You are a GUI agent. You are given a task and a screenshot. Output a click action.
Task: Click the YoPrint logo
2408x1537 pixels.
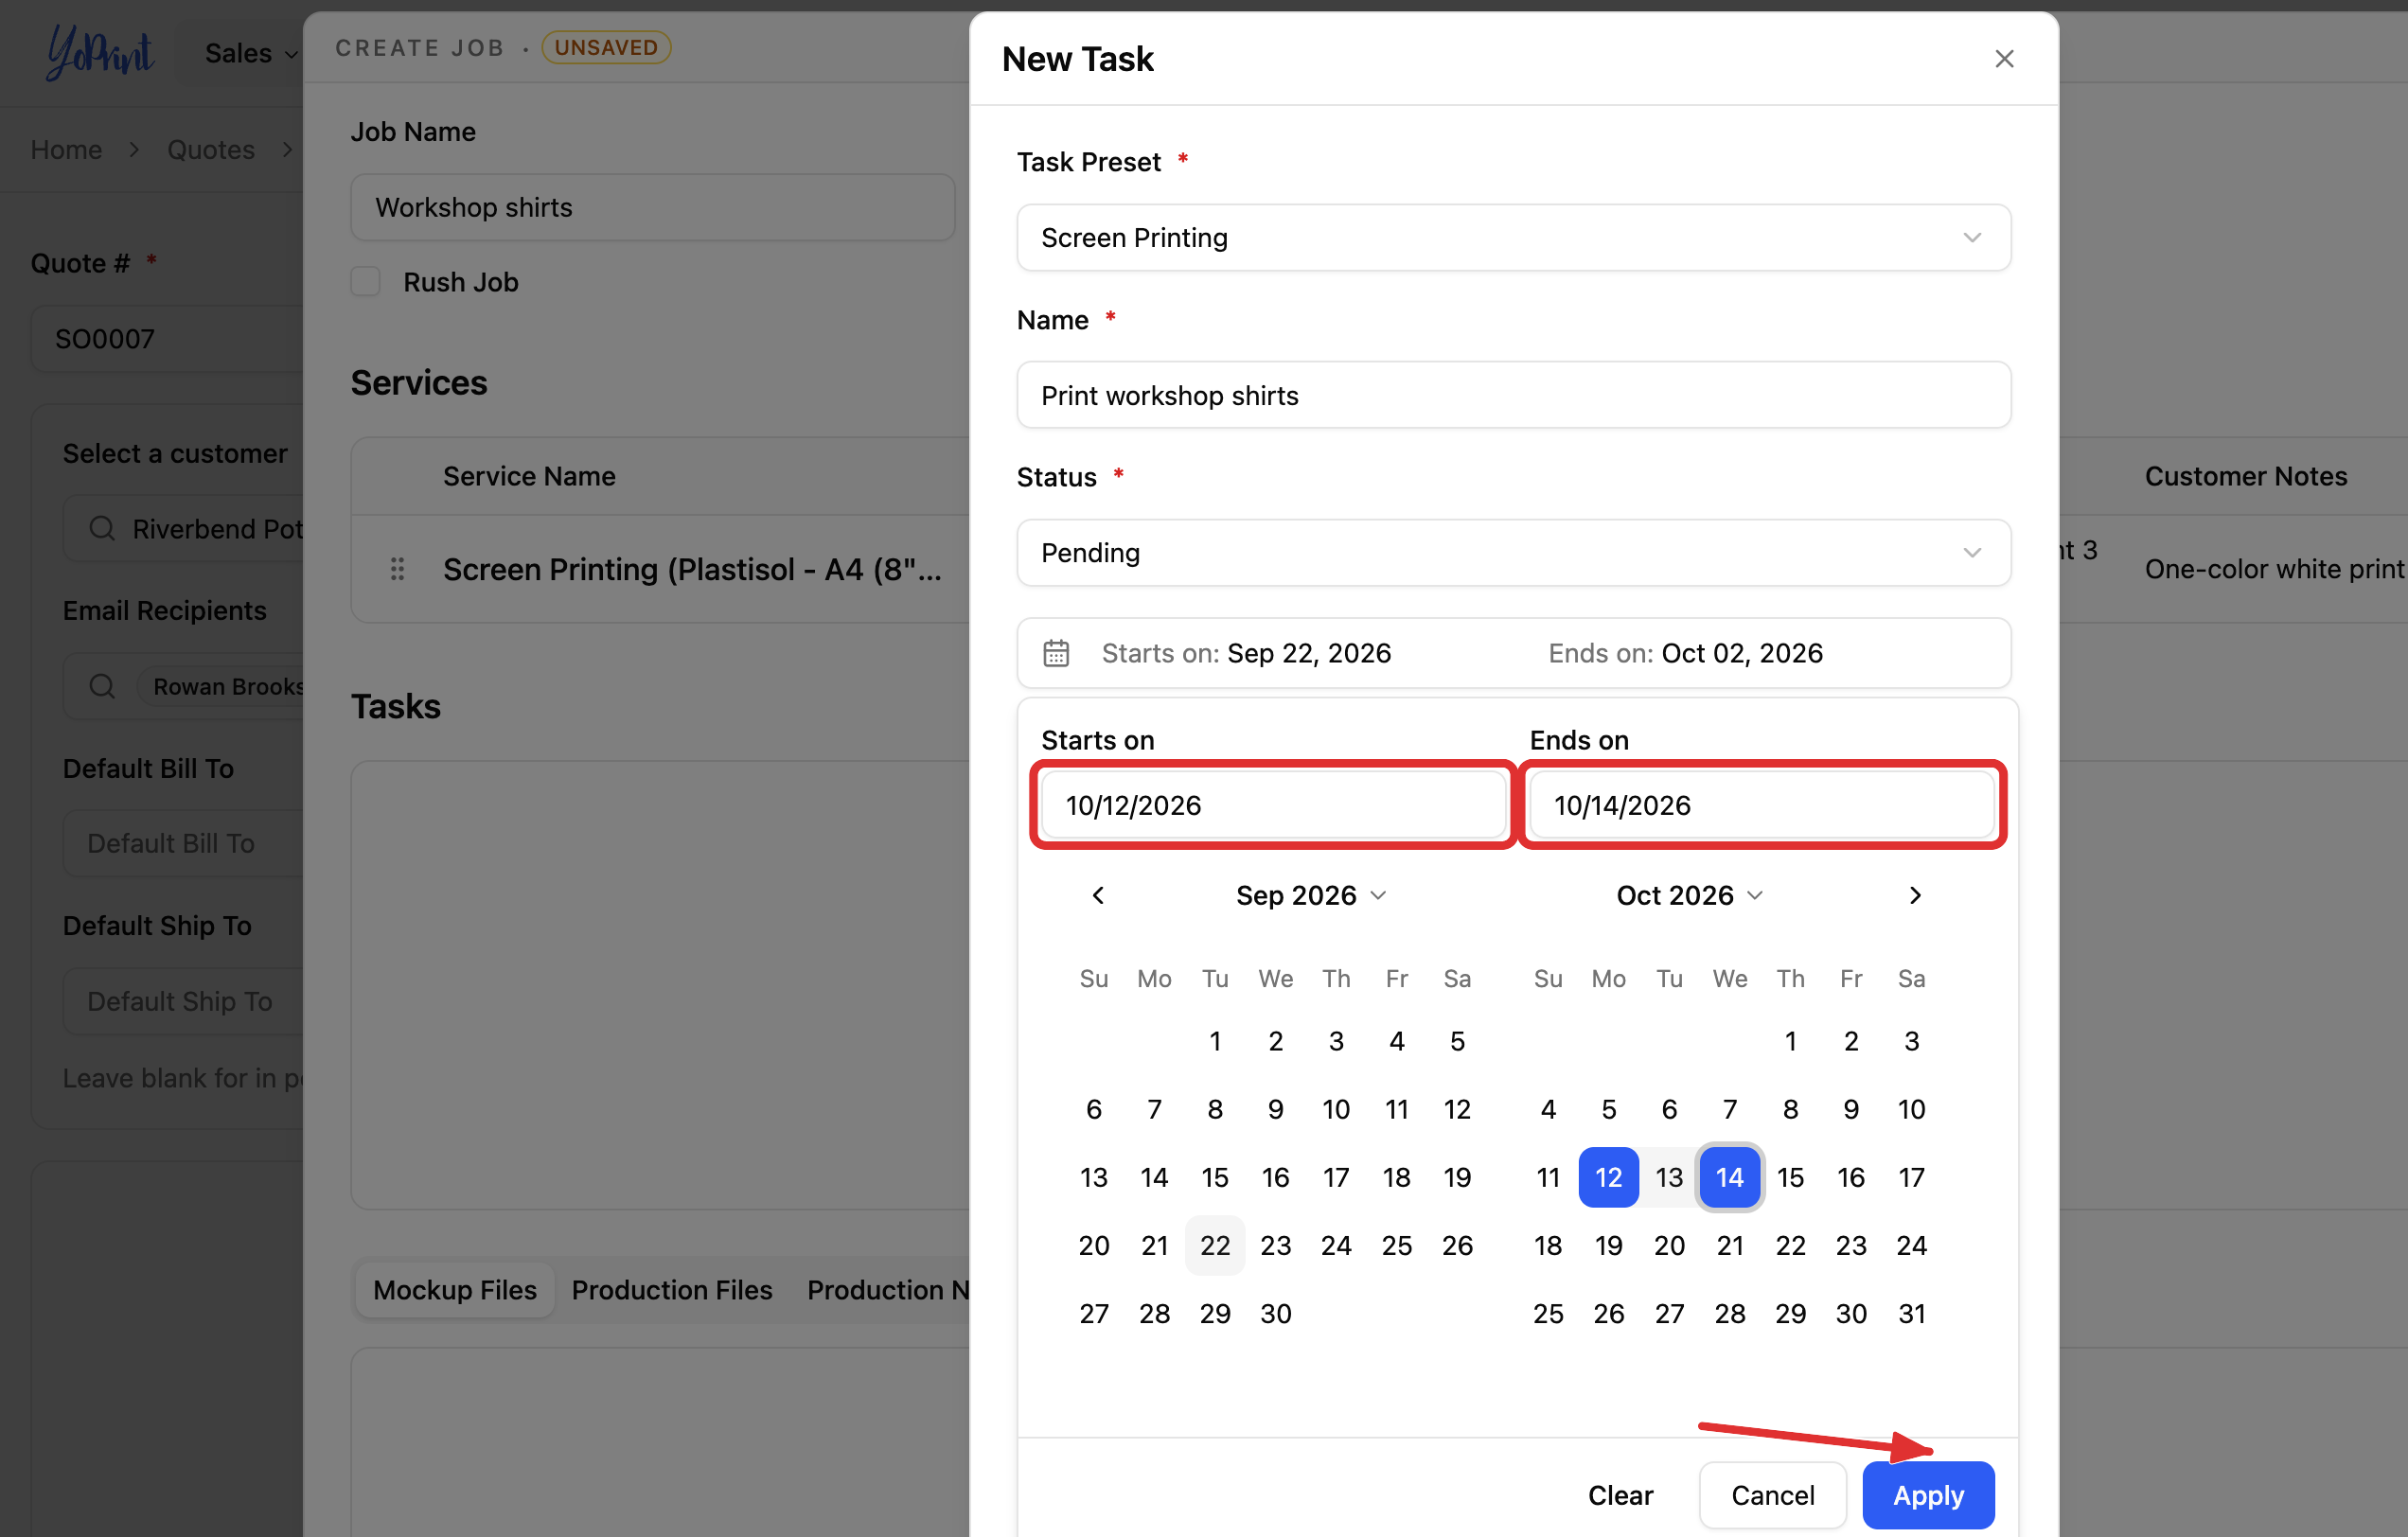tap(100, 52)
